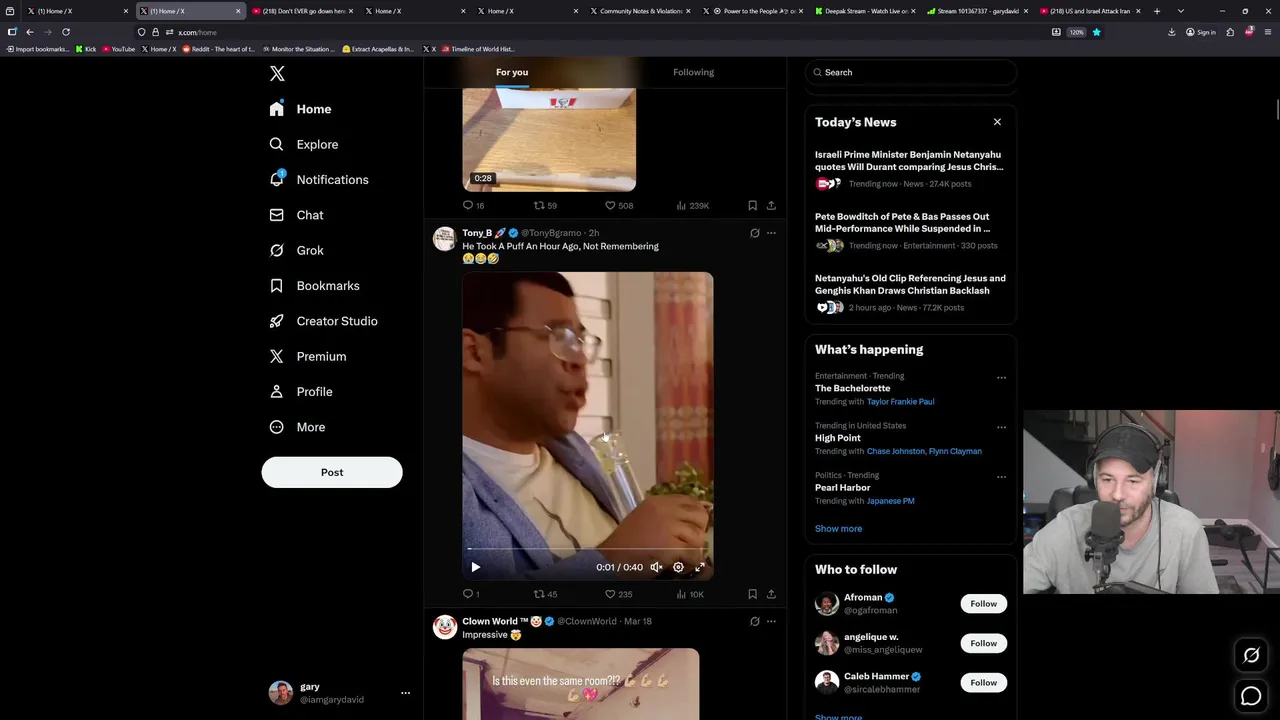
Task: Share the Tony_B post
Action: click(771, 594)
